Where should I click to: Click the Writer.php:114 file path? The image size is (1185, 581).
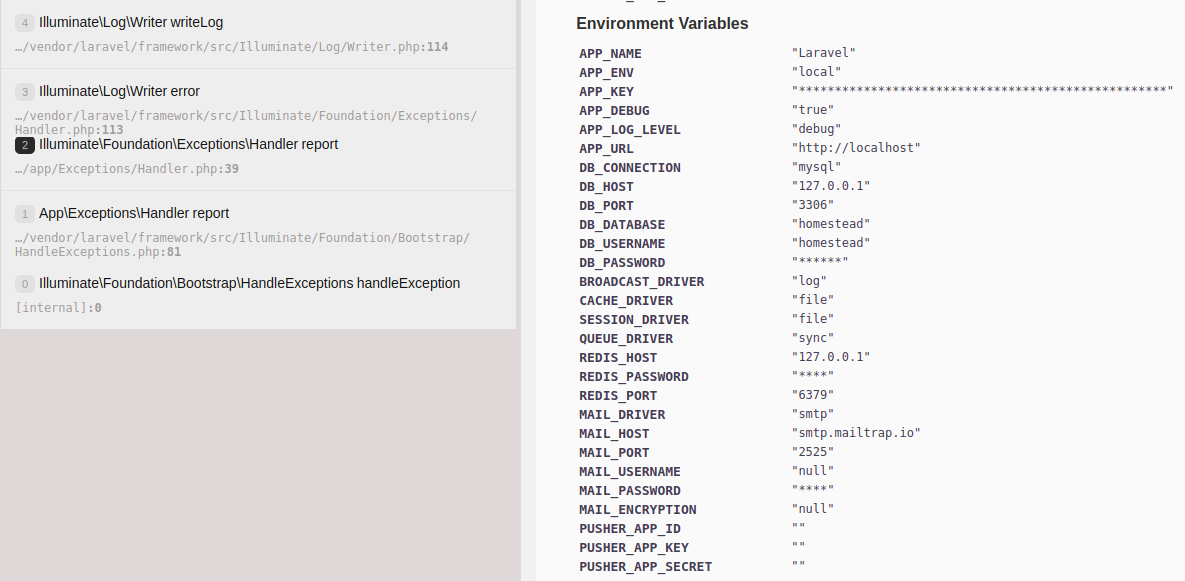[x=231, y=47]
